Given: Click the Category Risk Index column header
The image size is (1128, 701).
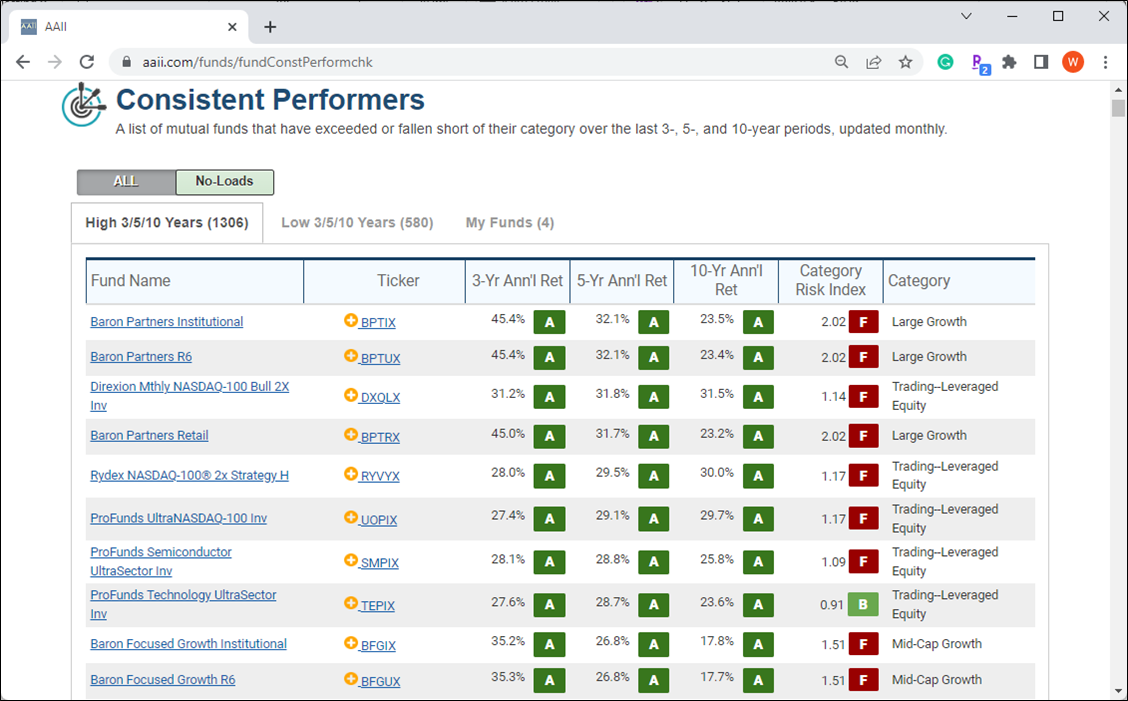Looking at the screenshot, I should [830, 281].
